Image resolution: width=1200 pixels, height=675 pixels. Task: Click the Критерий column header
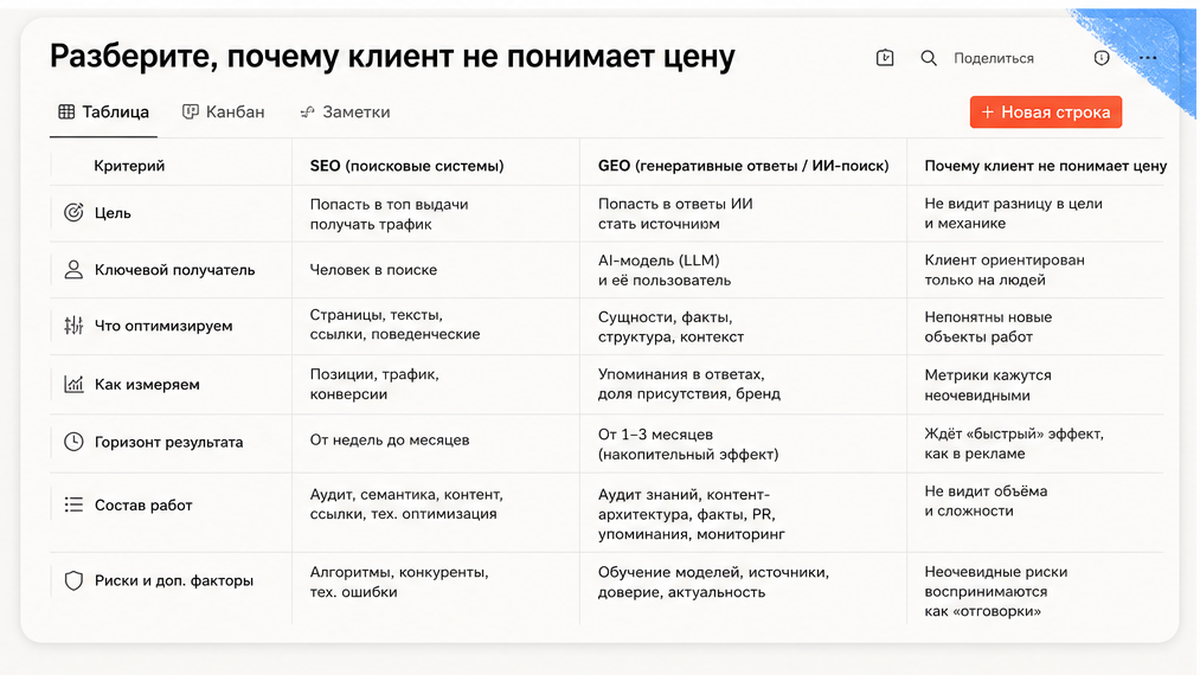(130, 166)
